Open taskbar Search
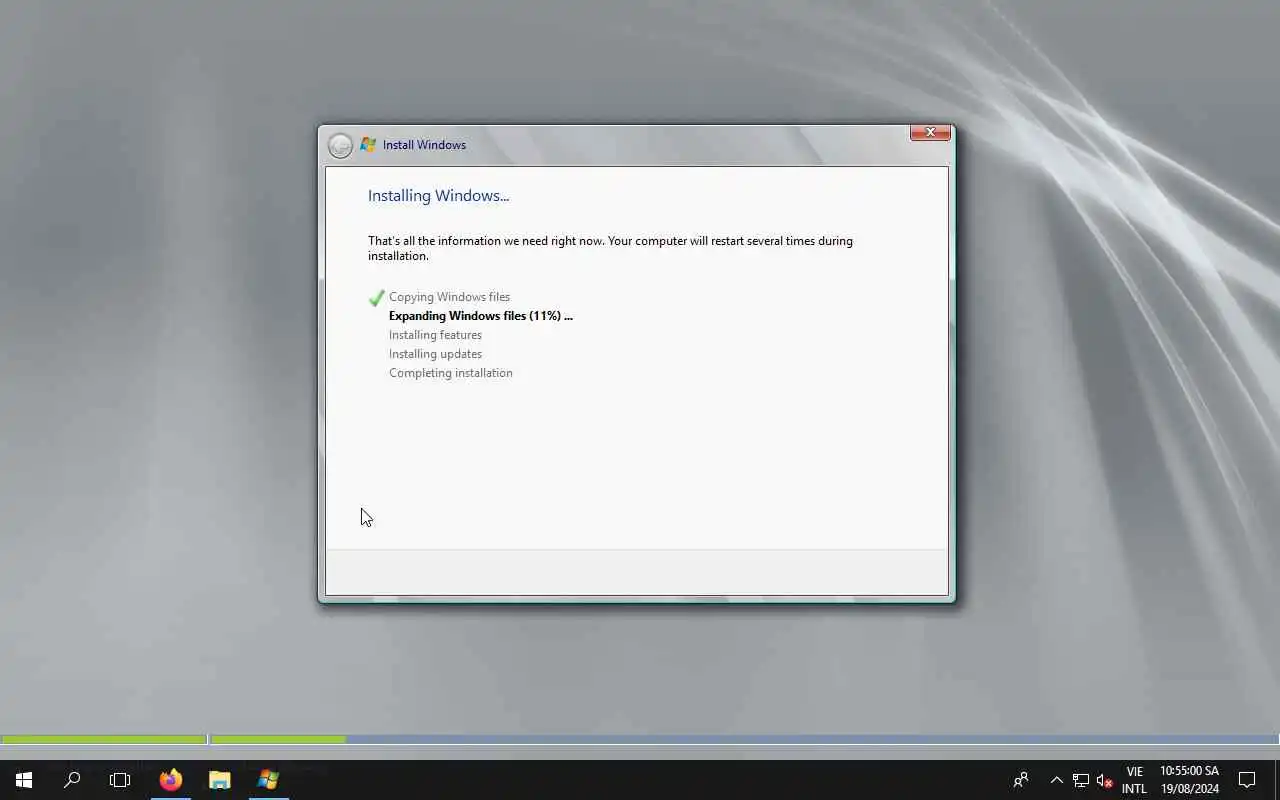The height and width of the screenshot is (800, 1280). (x=72, y=780)
